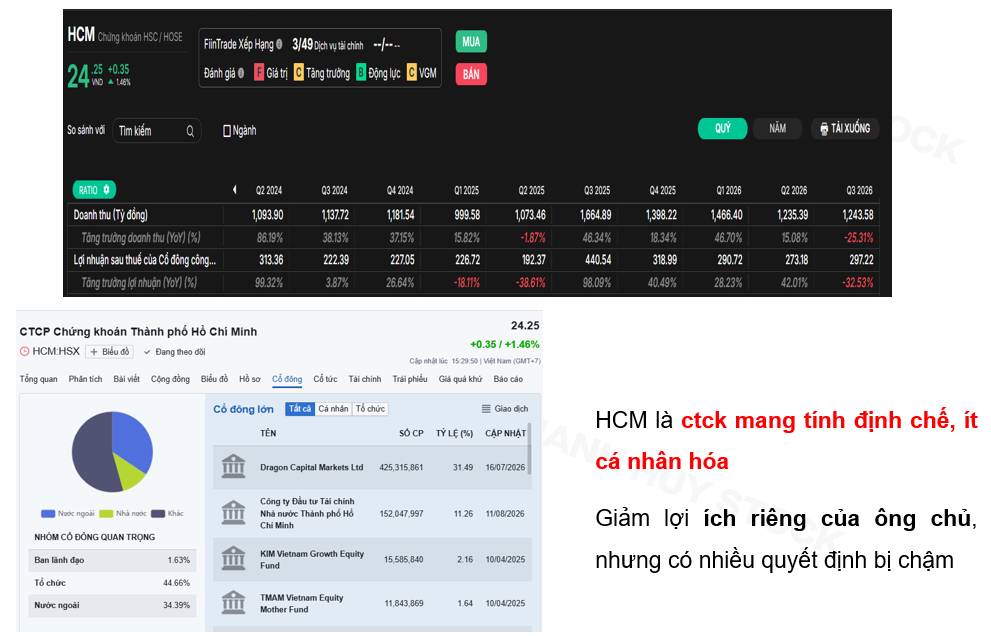Viewport: 991px width, 636px height.
Task: Click institution icon for KIM Vietnam Growth Equity
Action: tap(233, 559)
